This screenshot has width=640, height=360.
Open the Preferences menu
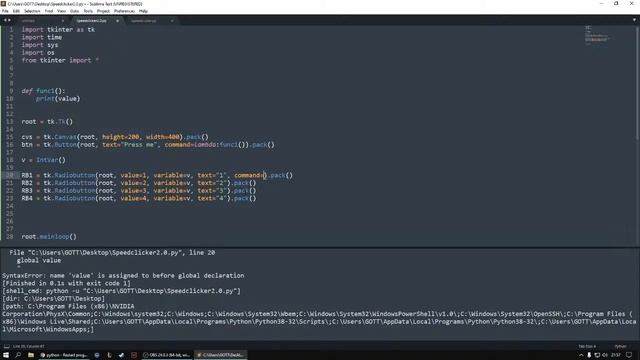124,11
